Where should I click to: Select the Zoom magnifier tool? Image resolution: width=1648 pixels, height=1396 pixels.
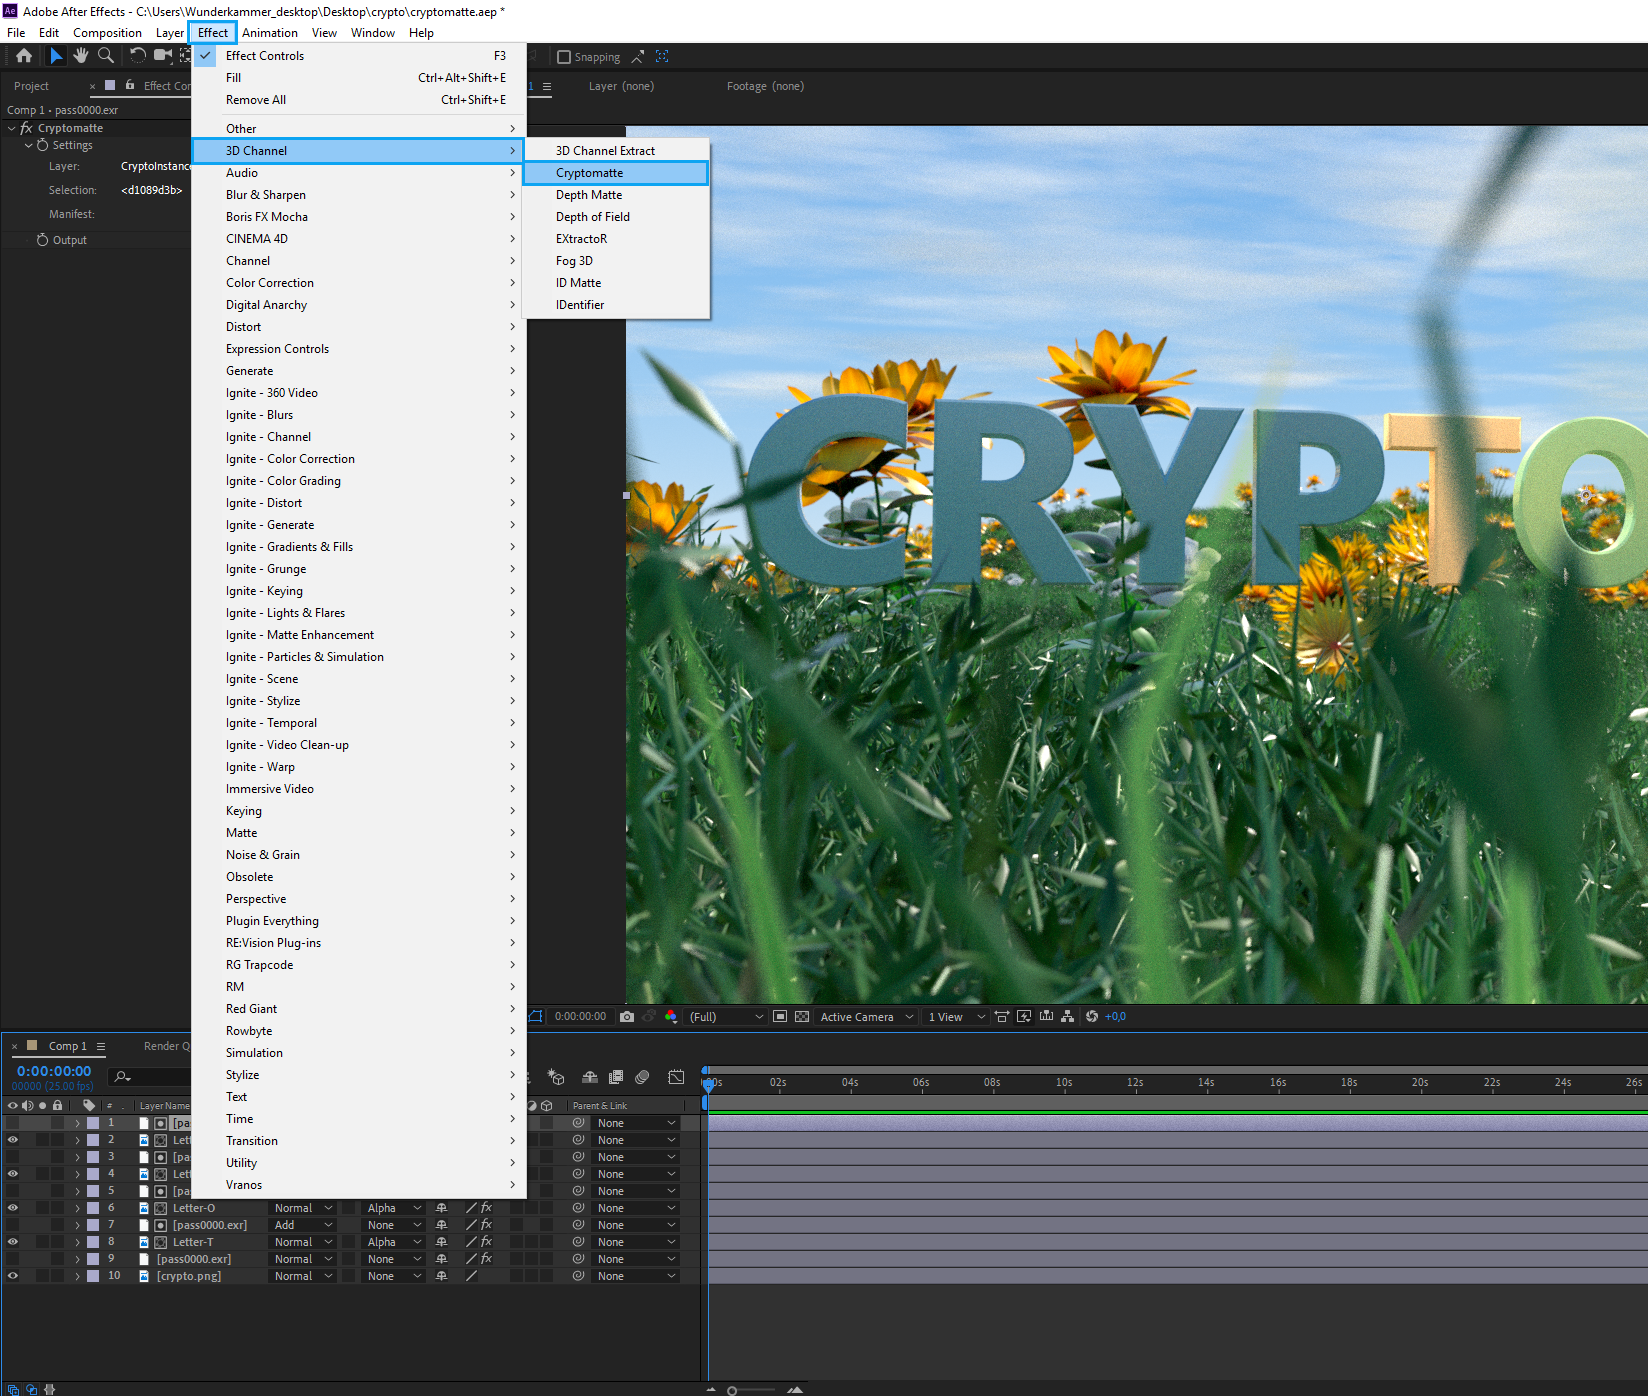tap(106, 56)
